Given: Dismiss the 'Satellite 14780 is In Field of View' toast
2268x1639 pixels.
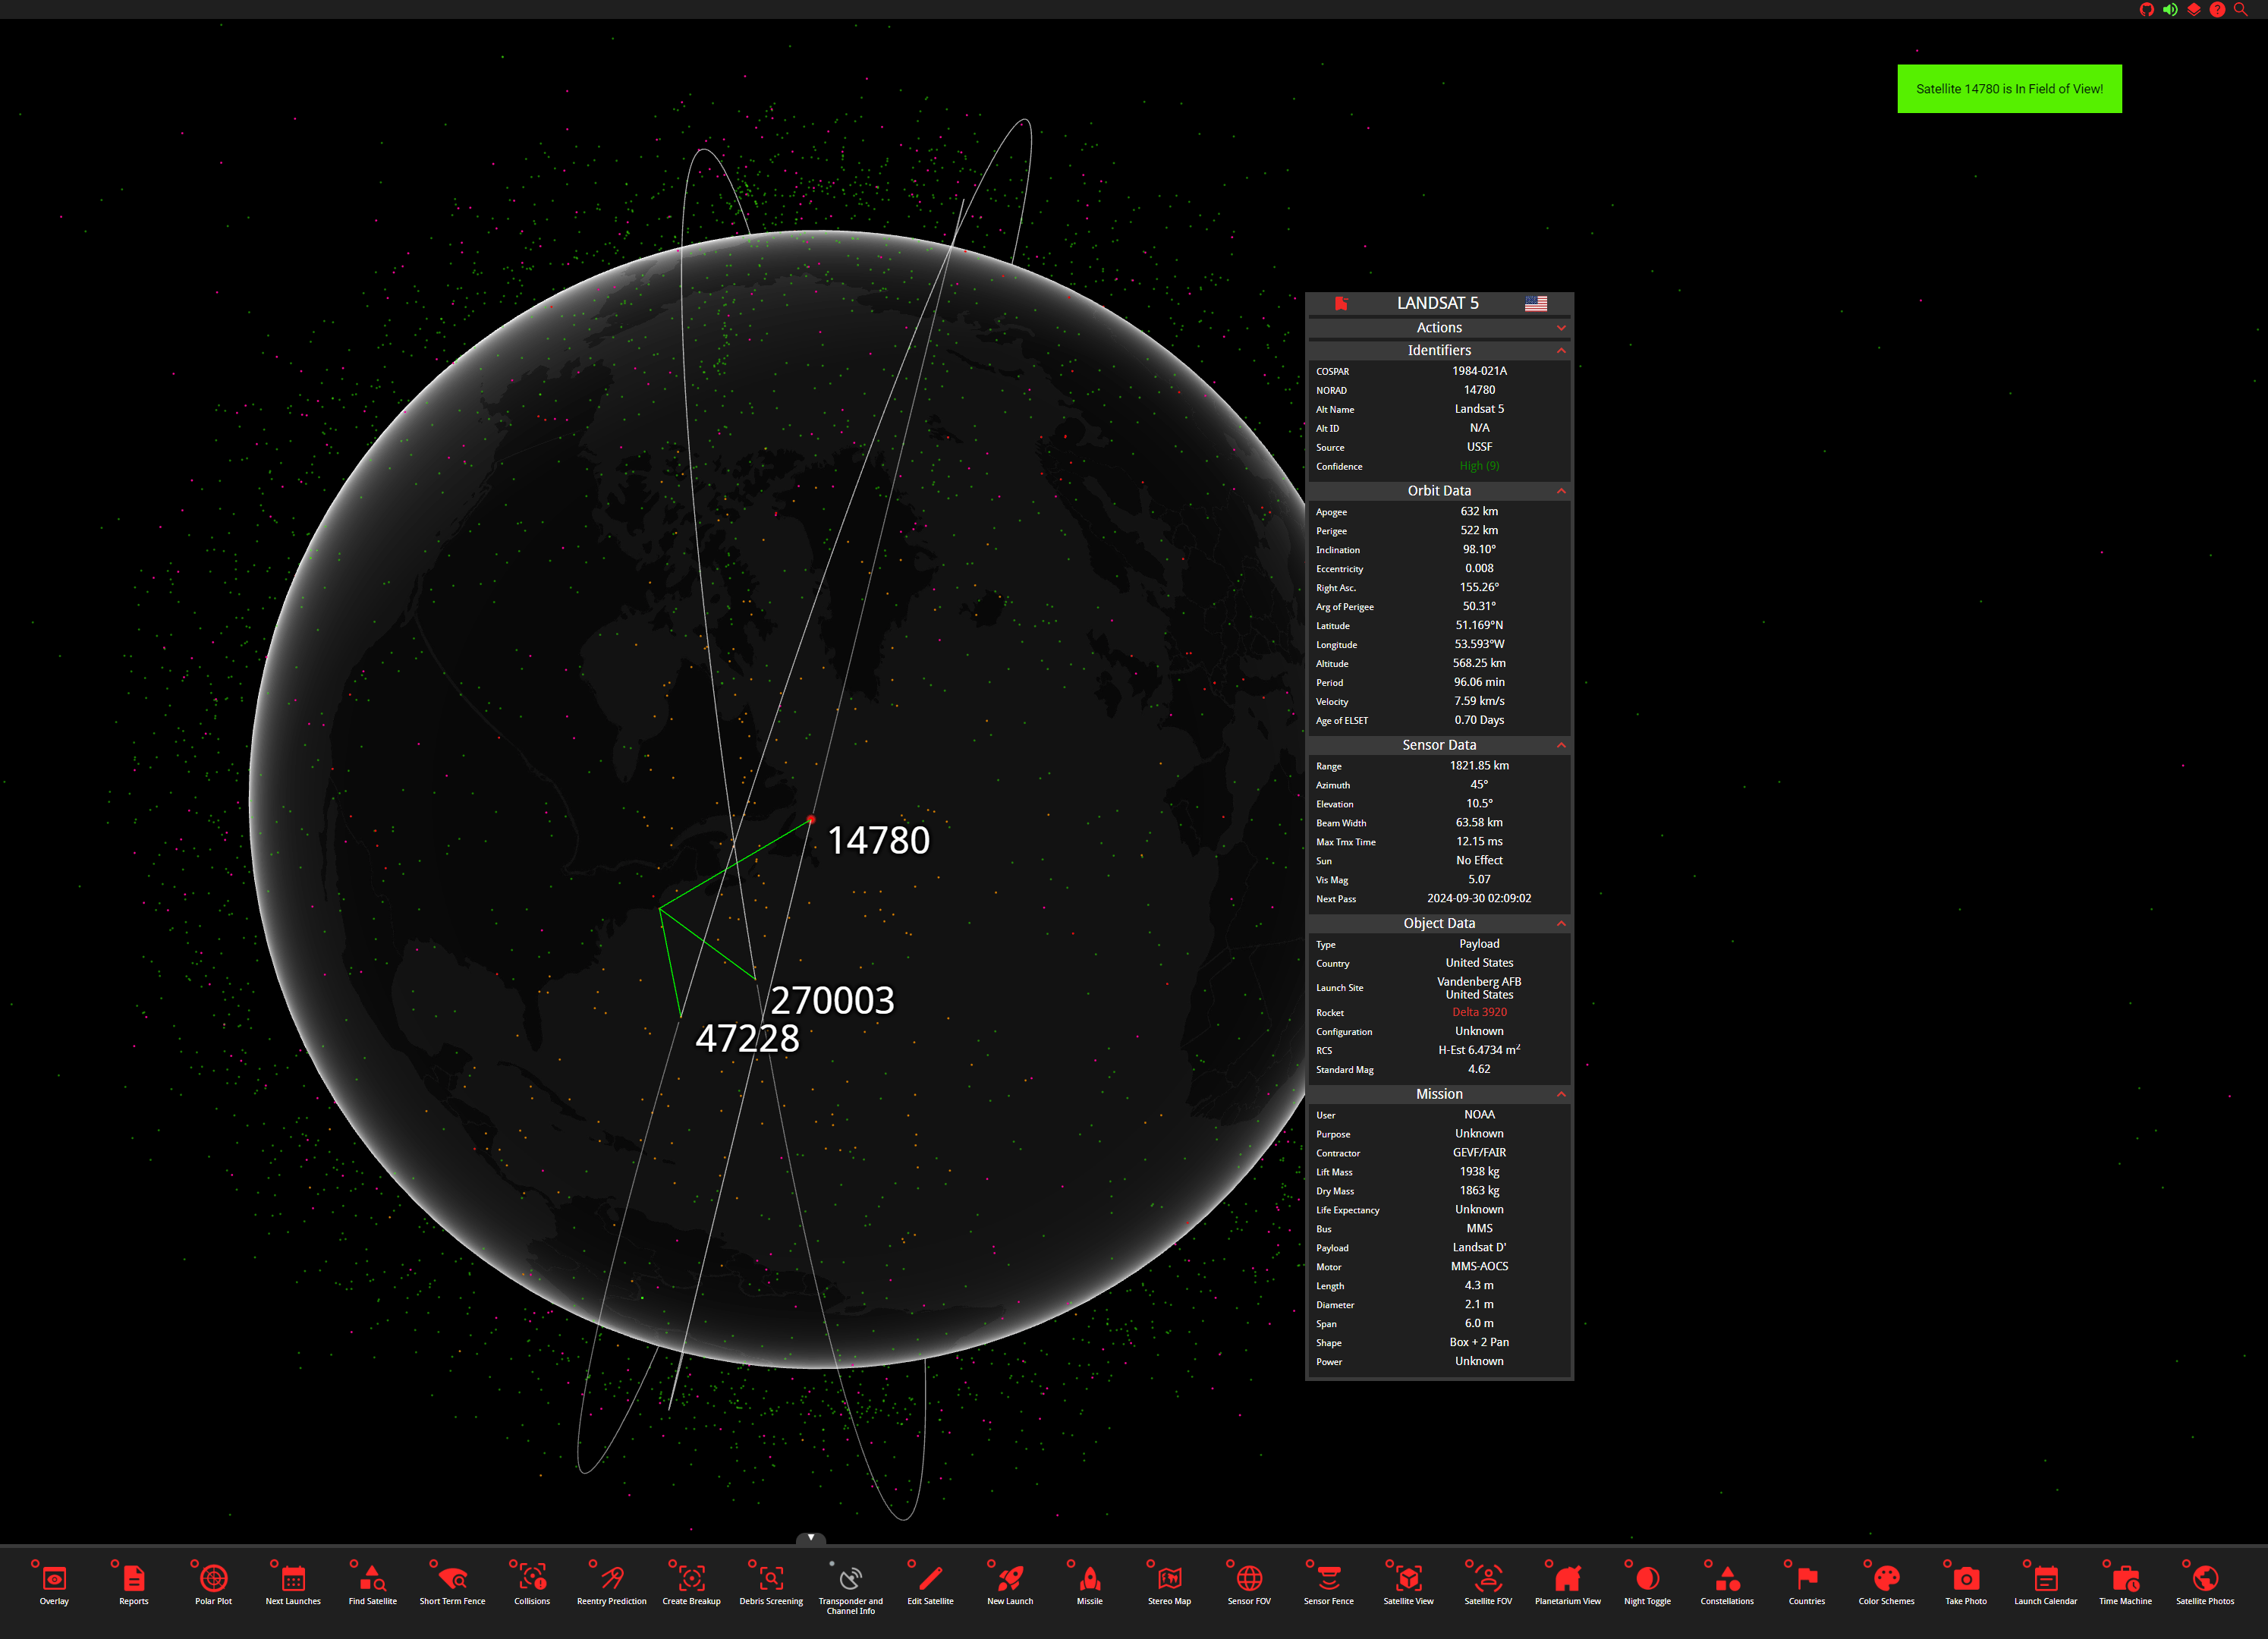Looking at the screenshot, I should [2009, 89].
